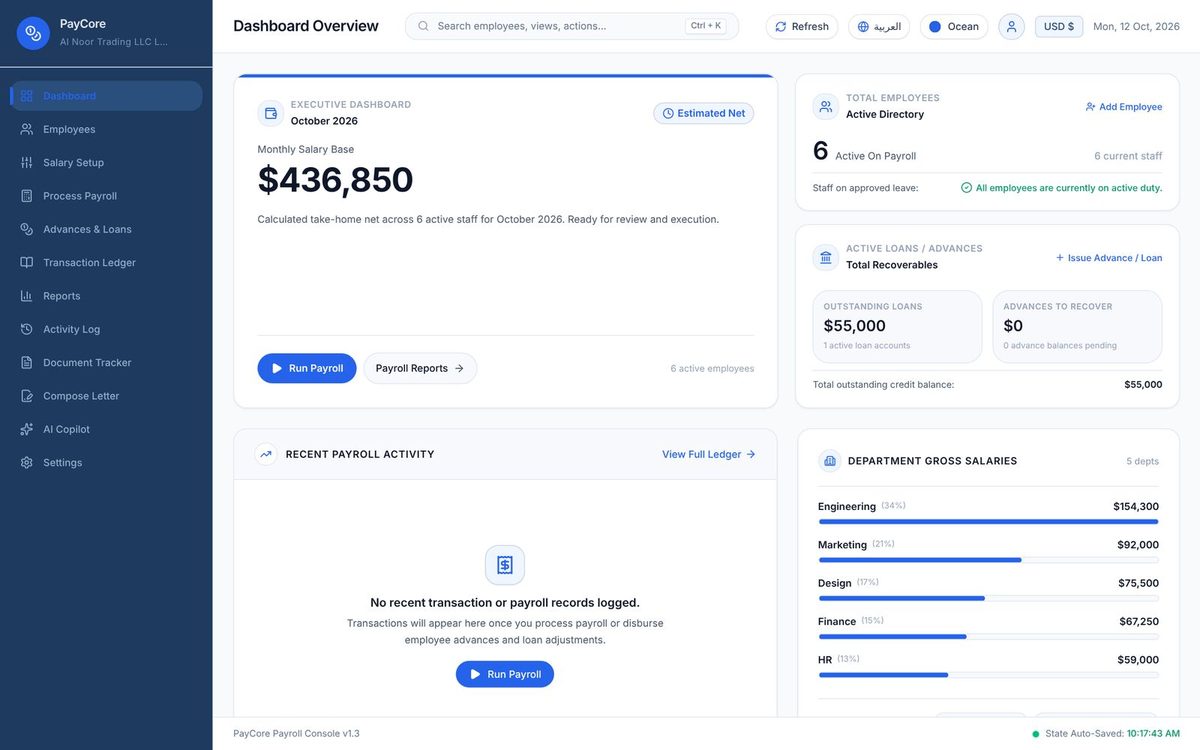The image size is (1200, 750).
Task: Open the user profile icon
Action: point(1011,26)
